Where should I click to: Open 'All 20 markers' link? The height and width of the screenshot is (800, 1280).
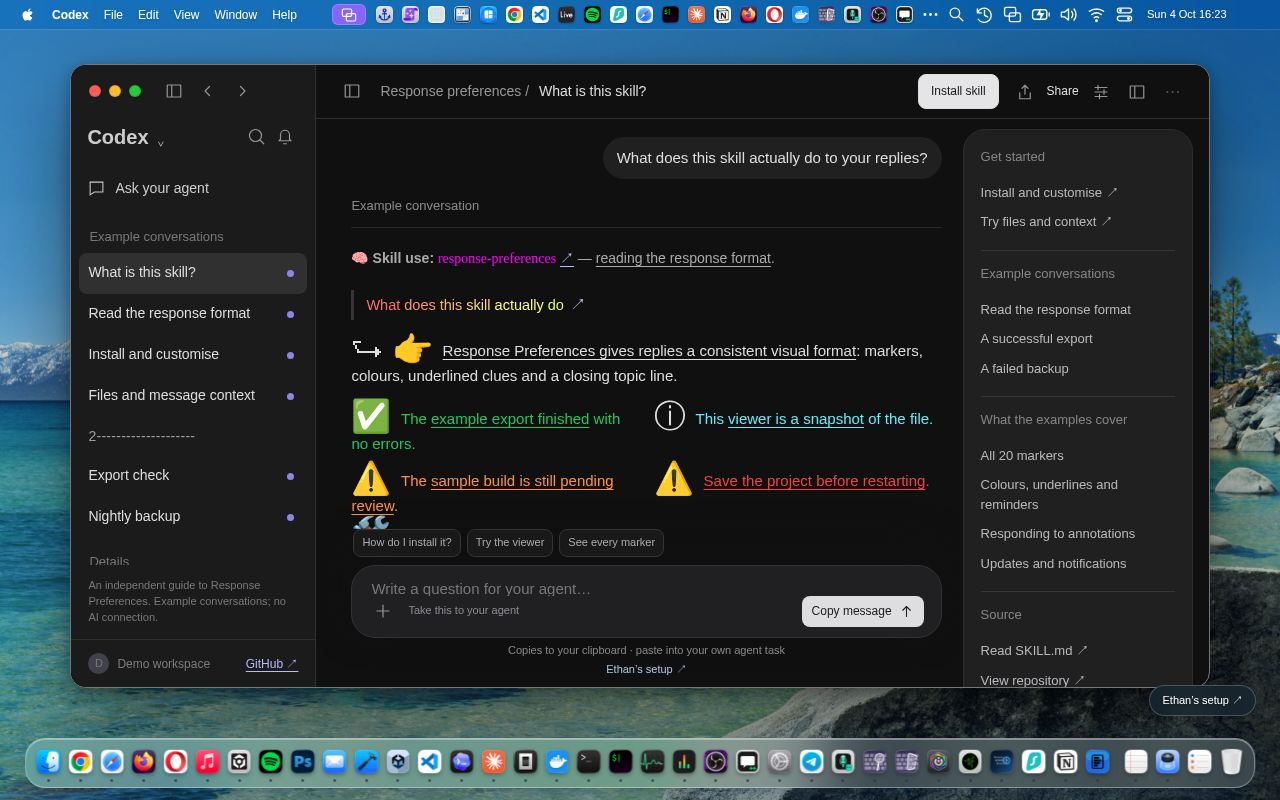tap(1021, 455)
